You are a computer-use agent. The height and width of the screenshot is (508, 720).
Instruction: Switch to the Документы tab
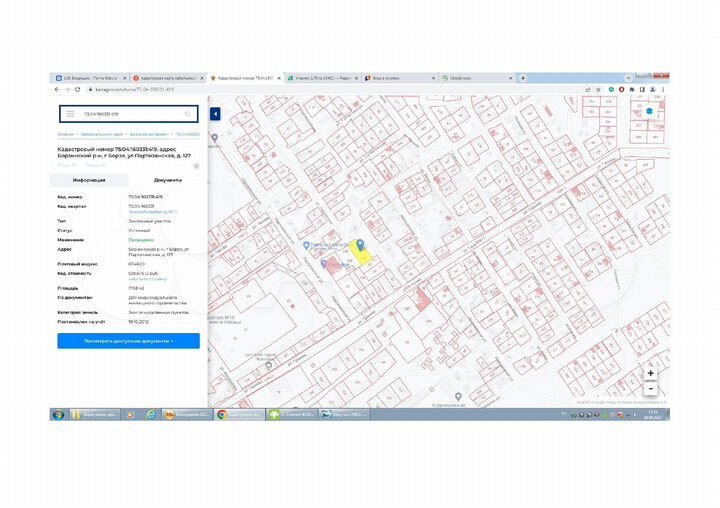[x=167, y=180]
